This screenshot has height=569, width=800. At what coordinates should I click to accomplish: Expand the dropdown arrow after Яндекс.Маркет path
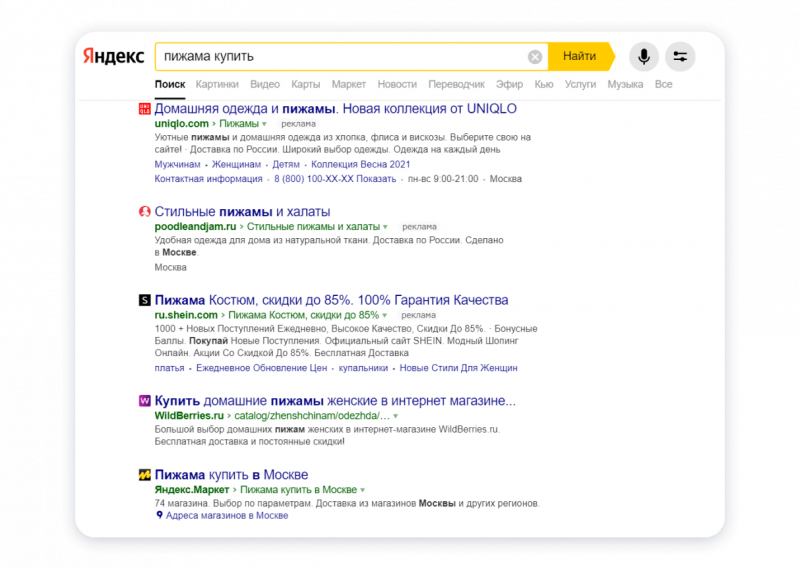[x=362, y=490]
